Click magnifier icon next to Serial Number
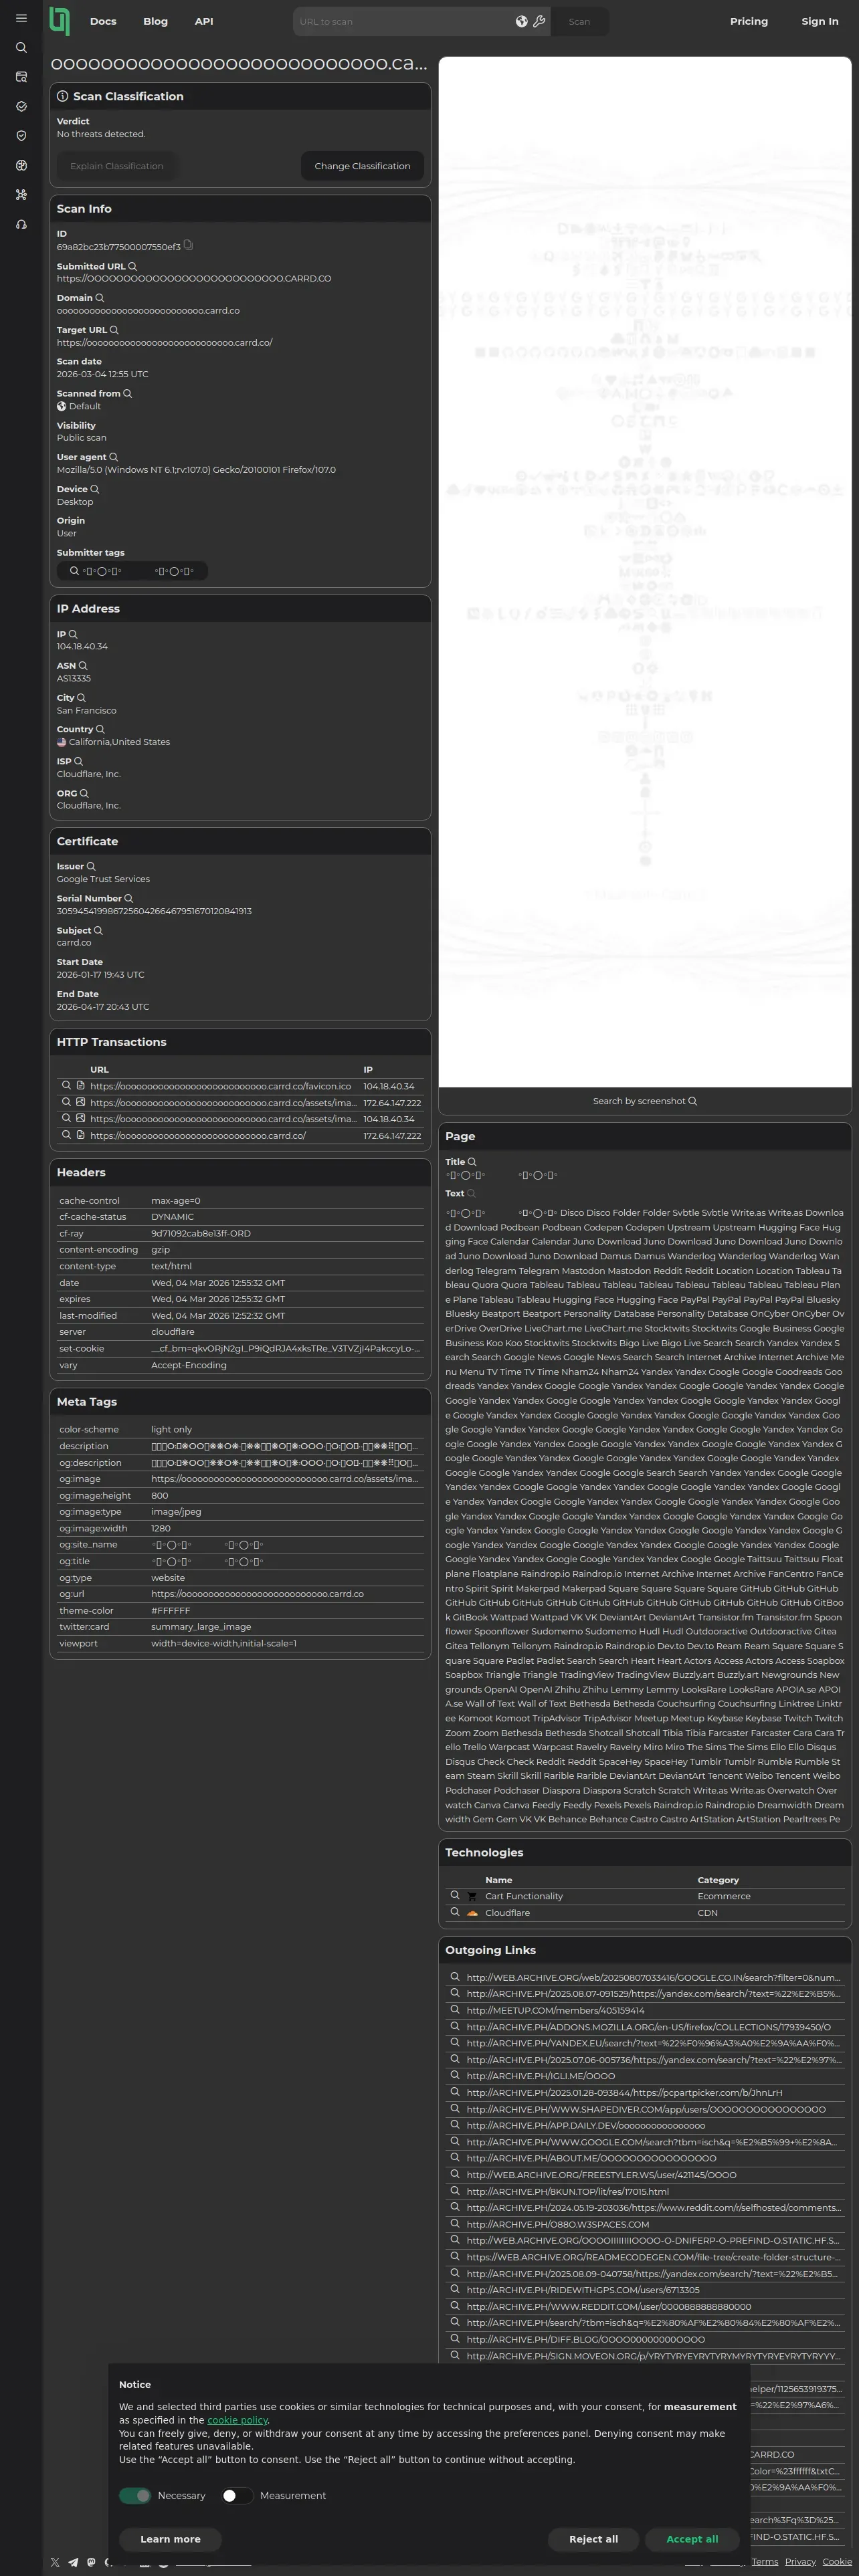 tap(128, 898)
